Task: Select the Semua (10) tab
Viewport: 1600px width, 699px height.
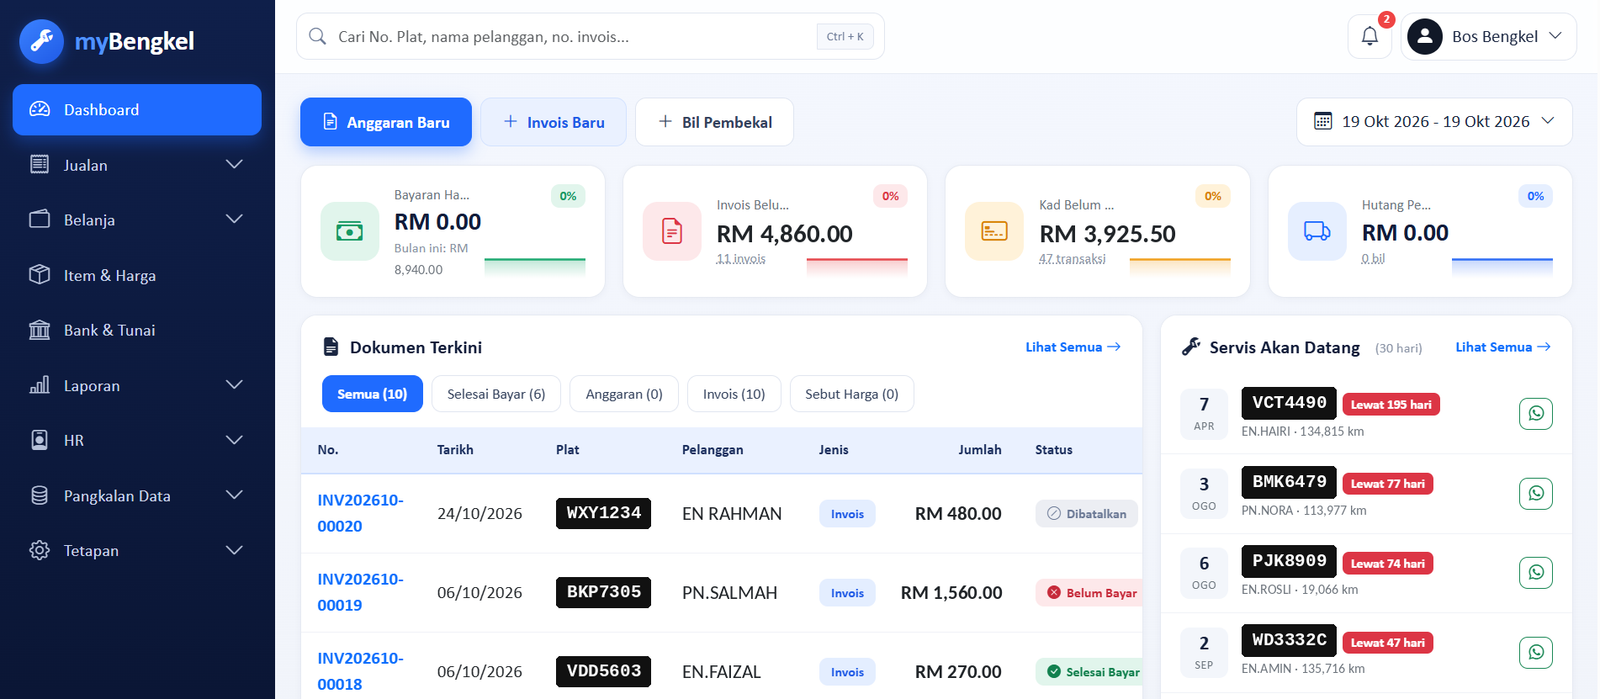Action: pyautogui.click(x=372, y=394)
